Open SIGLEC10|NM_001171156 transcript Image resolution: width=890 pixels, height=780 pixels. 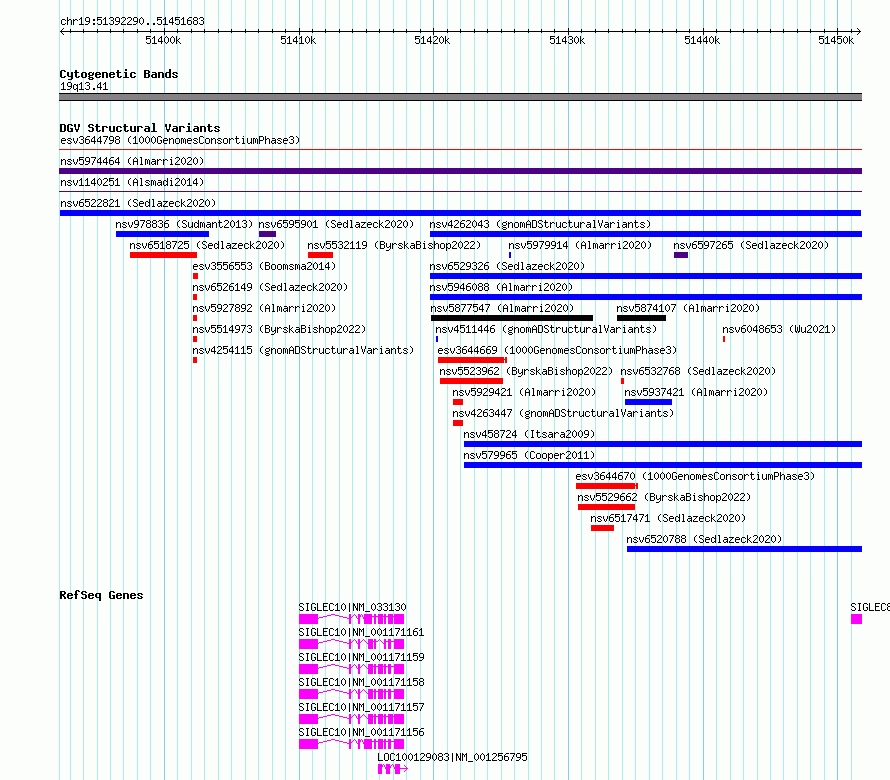click(362, 732)
